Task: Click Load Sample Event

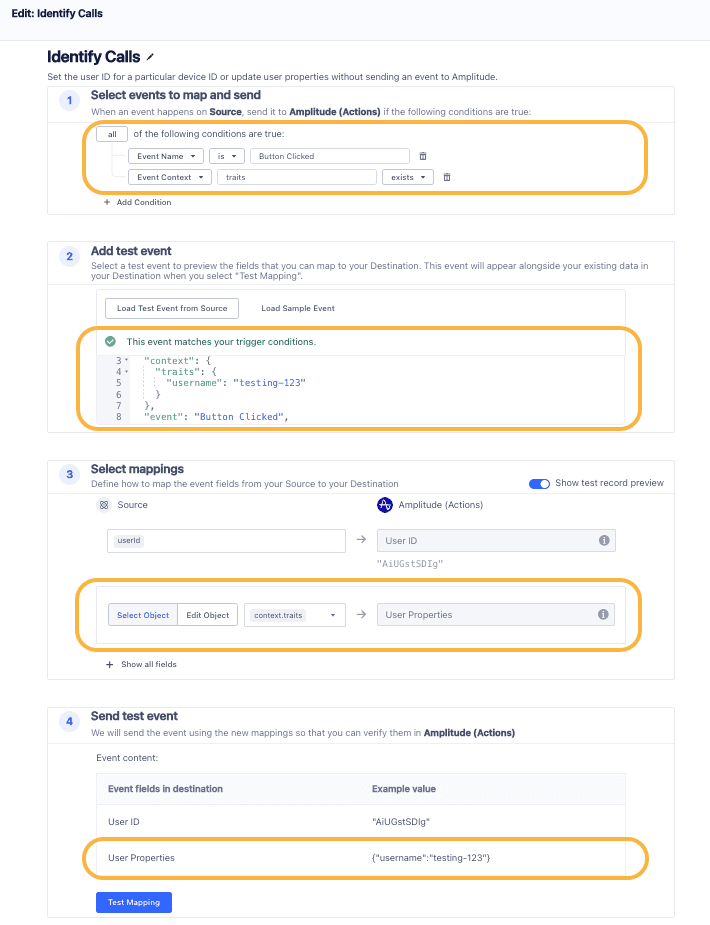Action: 297,308
